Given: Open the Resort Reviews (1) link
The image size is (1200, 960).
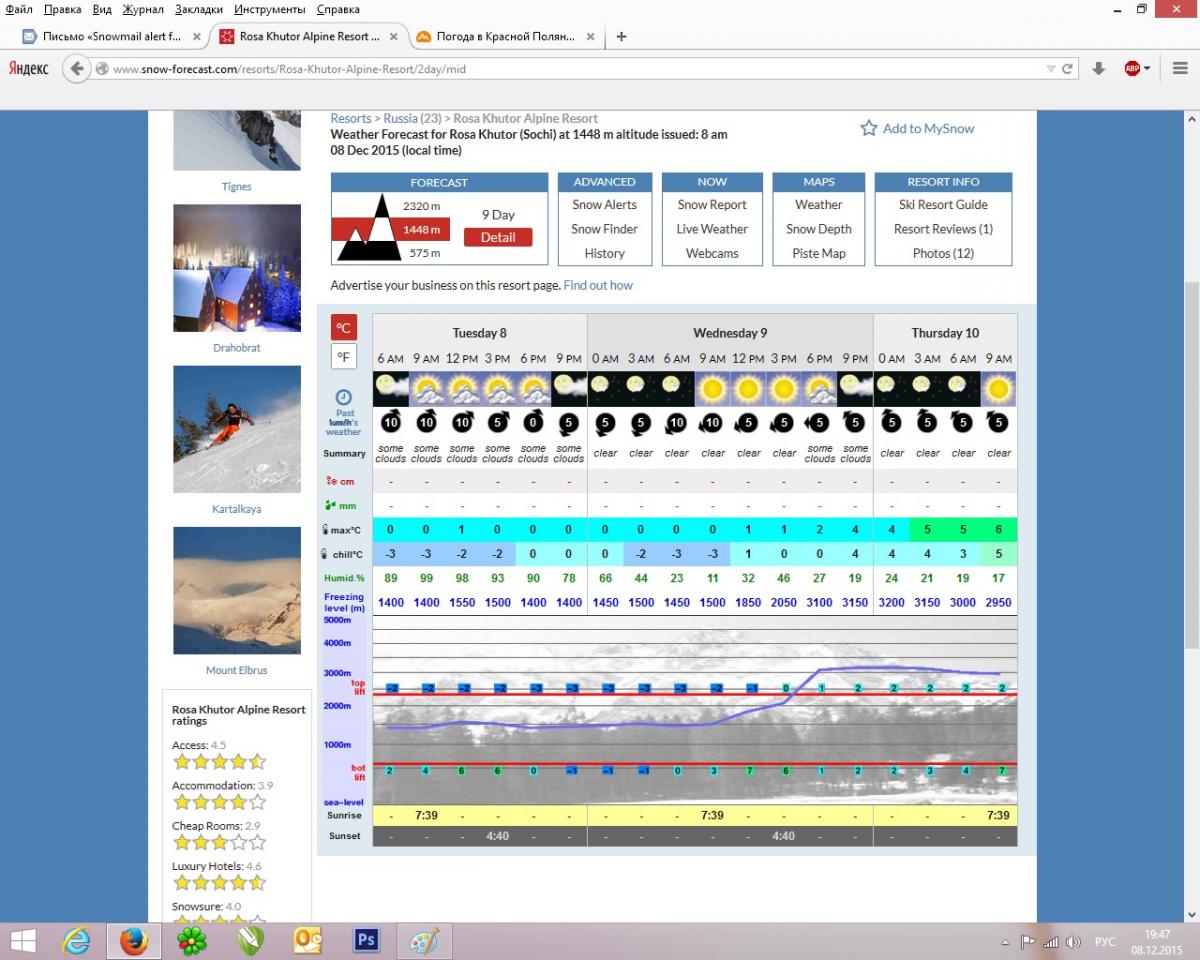Looking at the screenshot, I should [x=943, y=229].
